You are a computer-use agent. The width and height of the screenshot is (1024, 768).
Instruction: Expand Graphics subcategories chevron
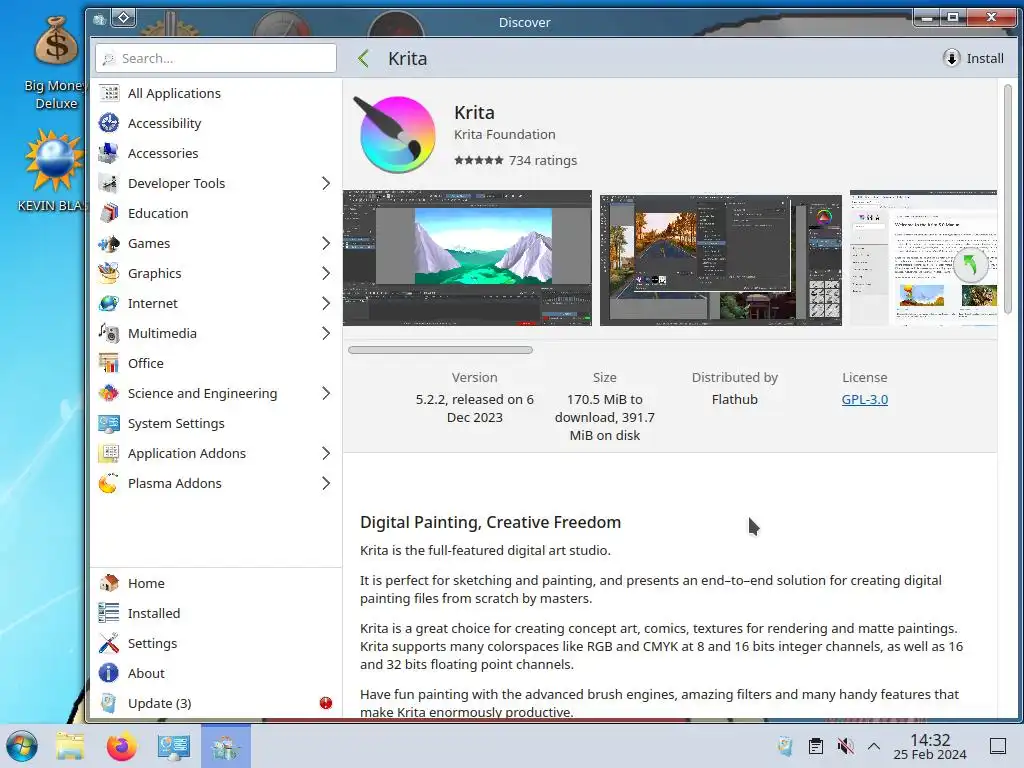coord(326,274)
